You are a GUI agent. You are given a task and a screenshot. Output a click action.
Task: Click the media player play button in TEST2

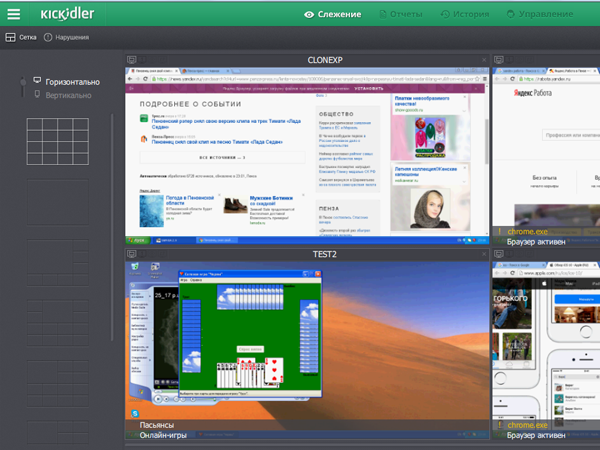(158, 399)
